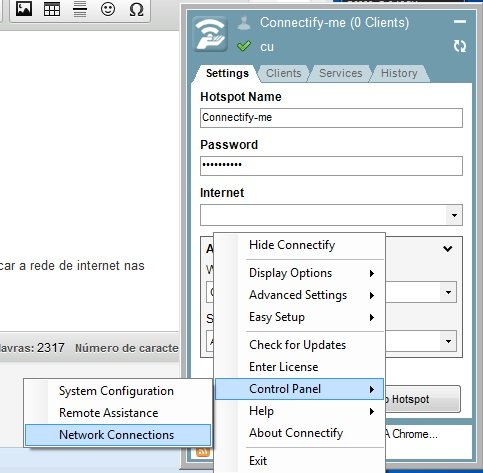Image resolution: width=483 pixels, height=473 pixels.
Task: Expand Easy Setup submenu
Action: pyautogui.click(x=299, y=317)
